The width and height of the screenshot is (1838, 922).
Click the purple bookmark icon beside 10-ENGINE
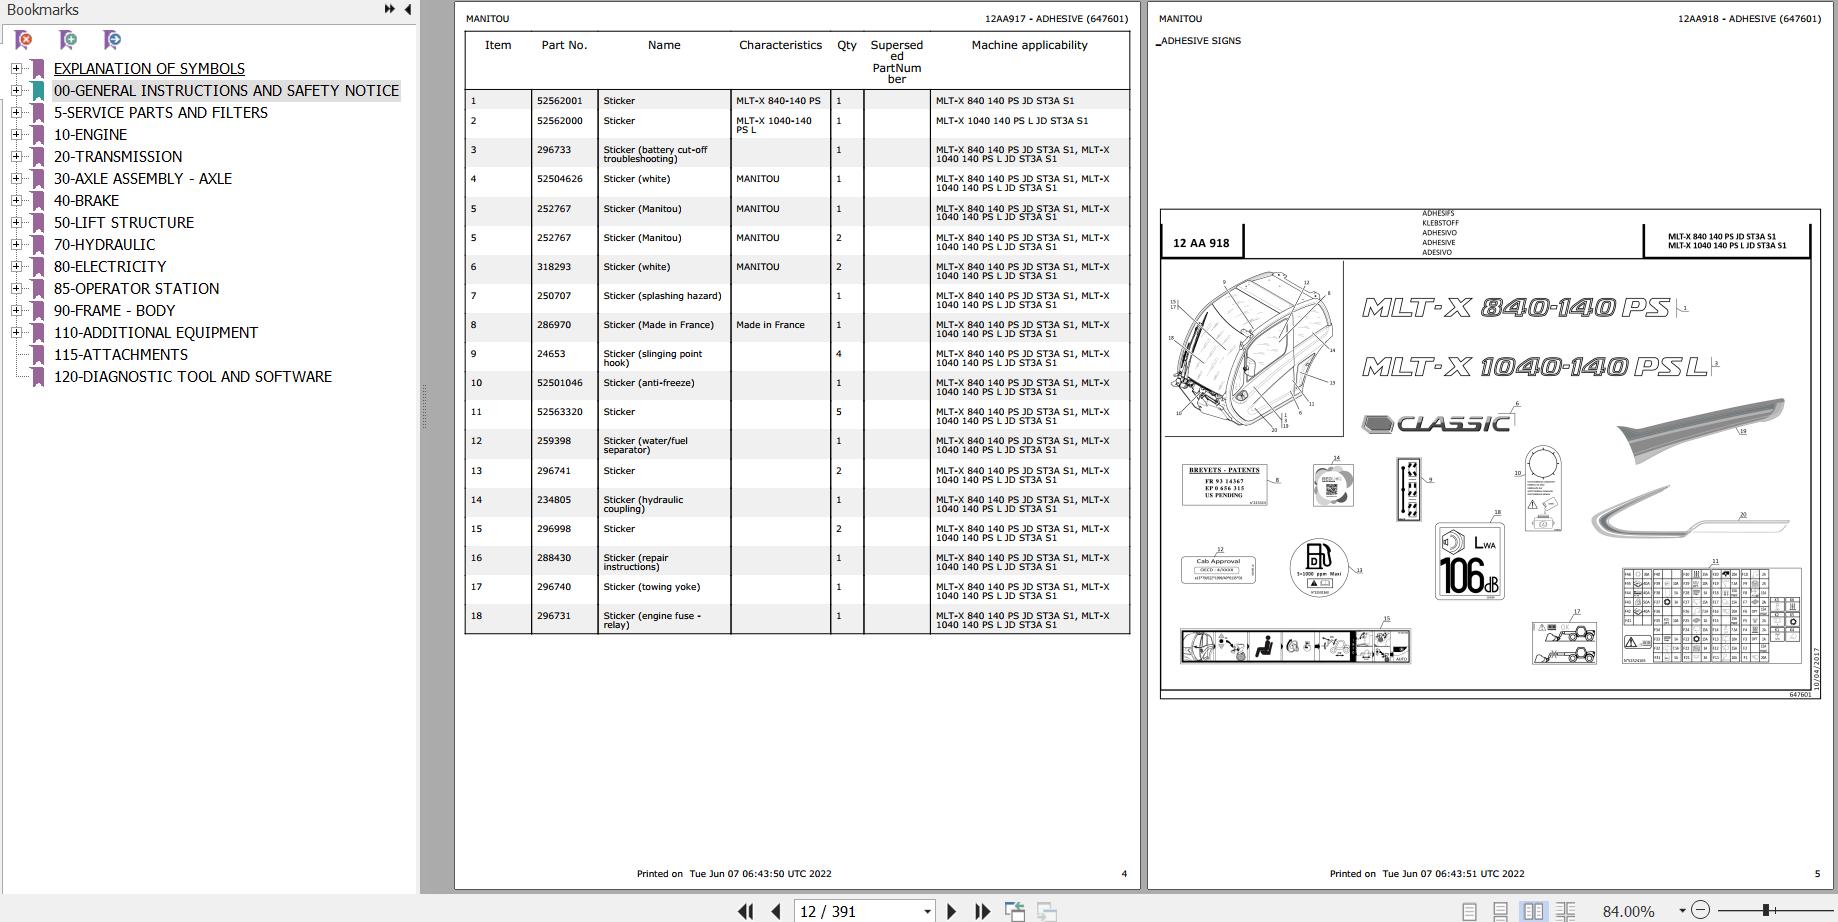pyautogui.click(x=38, y=135)
